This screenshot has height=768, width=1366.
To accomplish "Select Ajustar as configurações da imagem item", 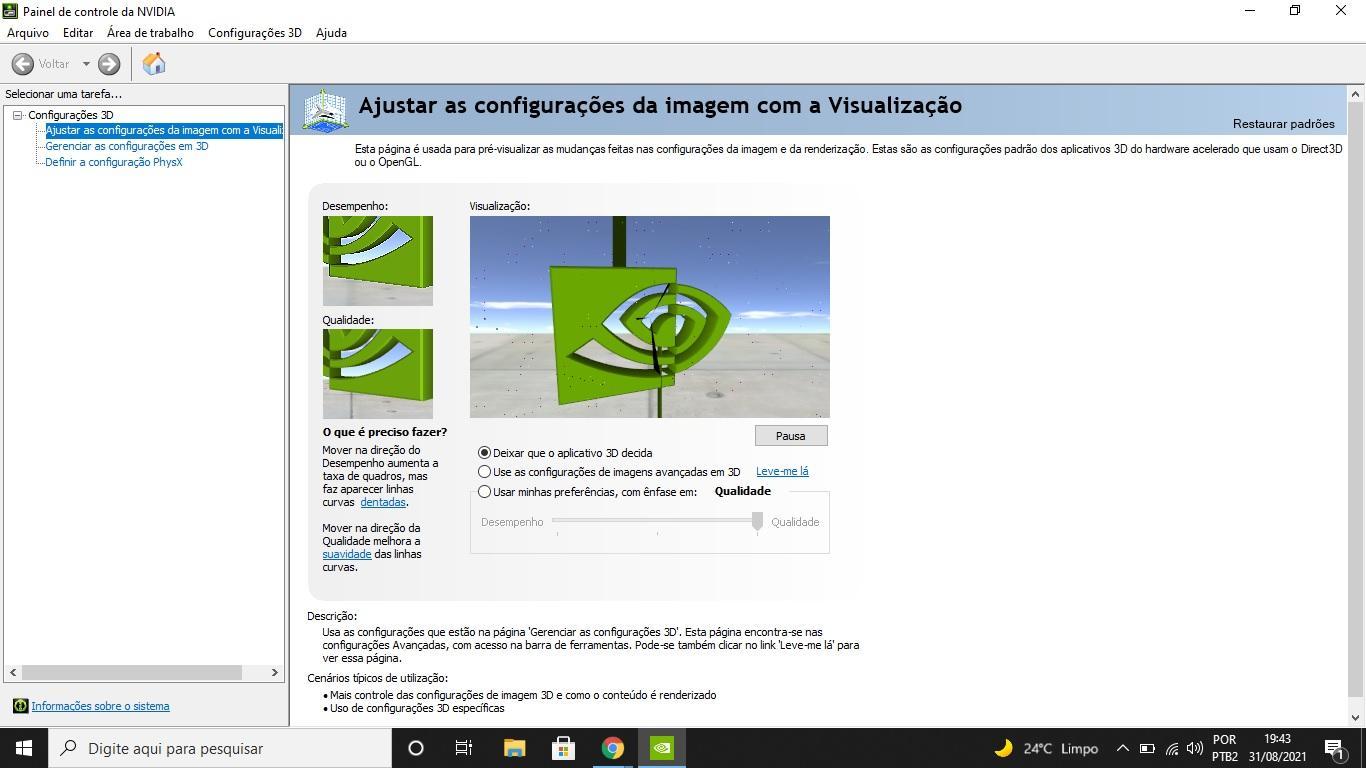I will 164,130.
